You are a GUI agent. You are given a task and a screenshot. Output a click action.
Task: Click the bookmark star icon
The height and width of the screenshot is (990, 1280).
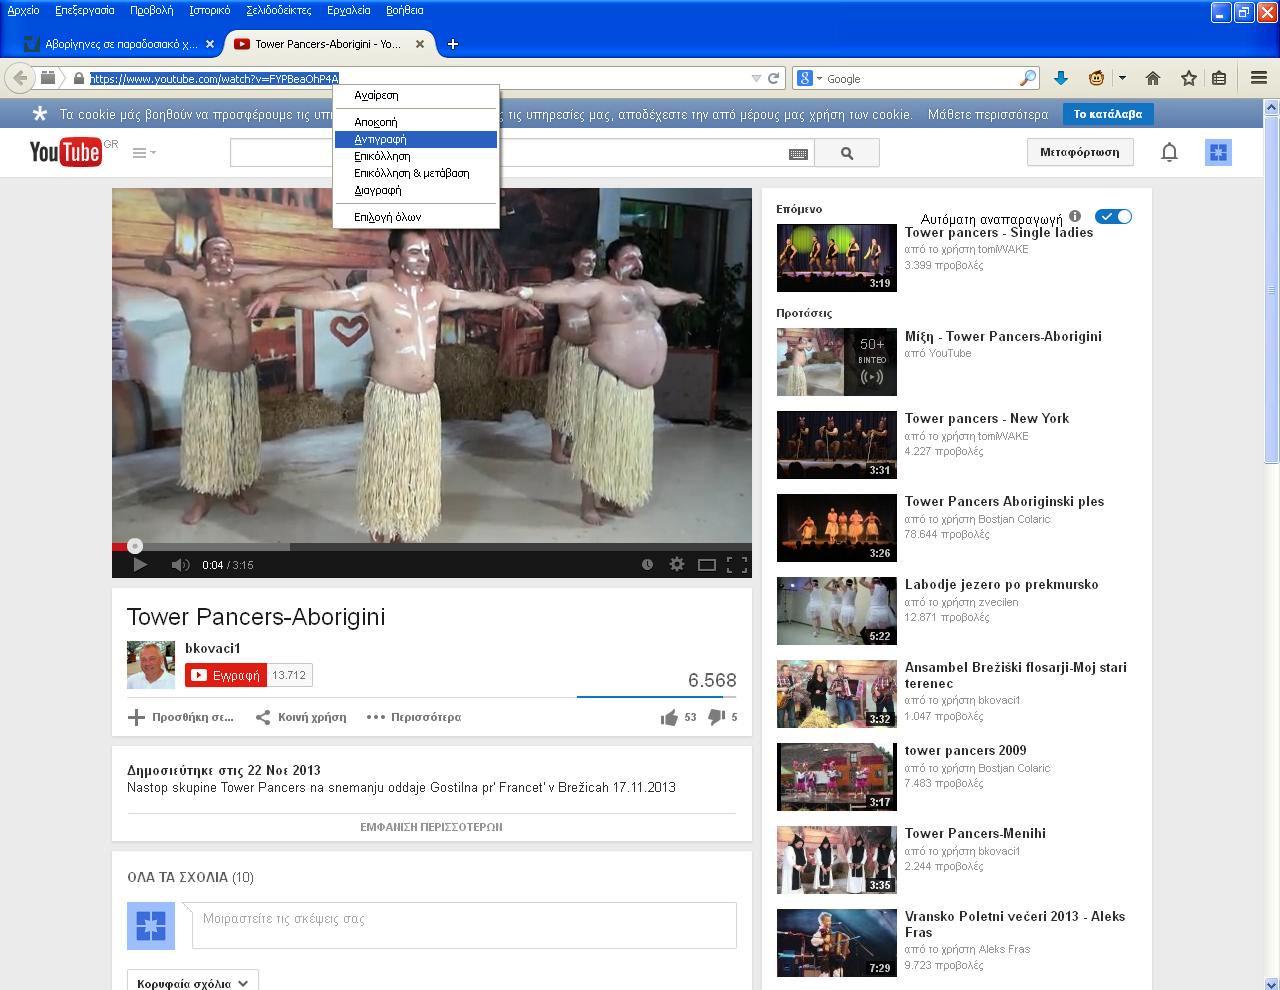[1188, 78]
